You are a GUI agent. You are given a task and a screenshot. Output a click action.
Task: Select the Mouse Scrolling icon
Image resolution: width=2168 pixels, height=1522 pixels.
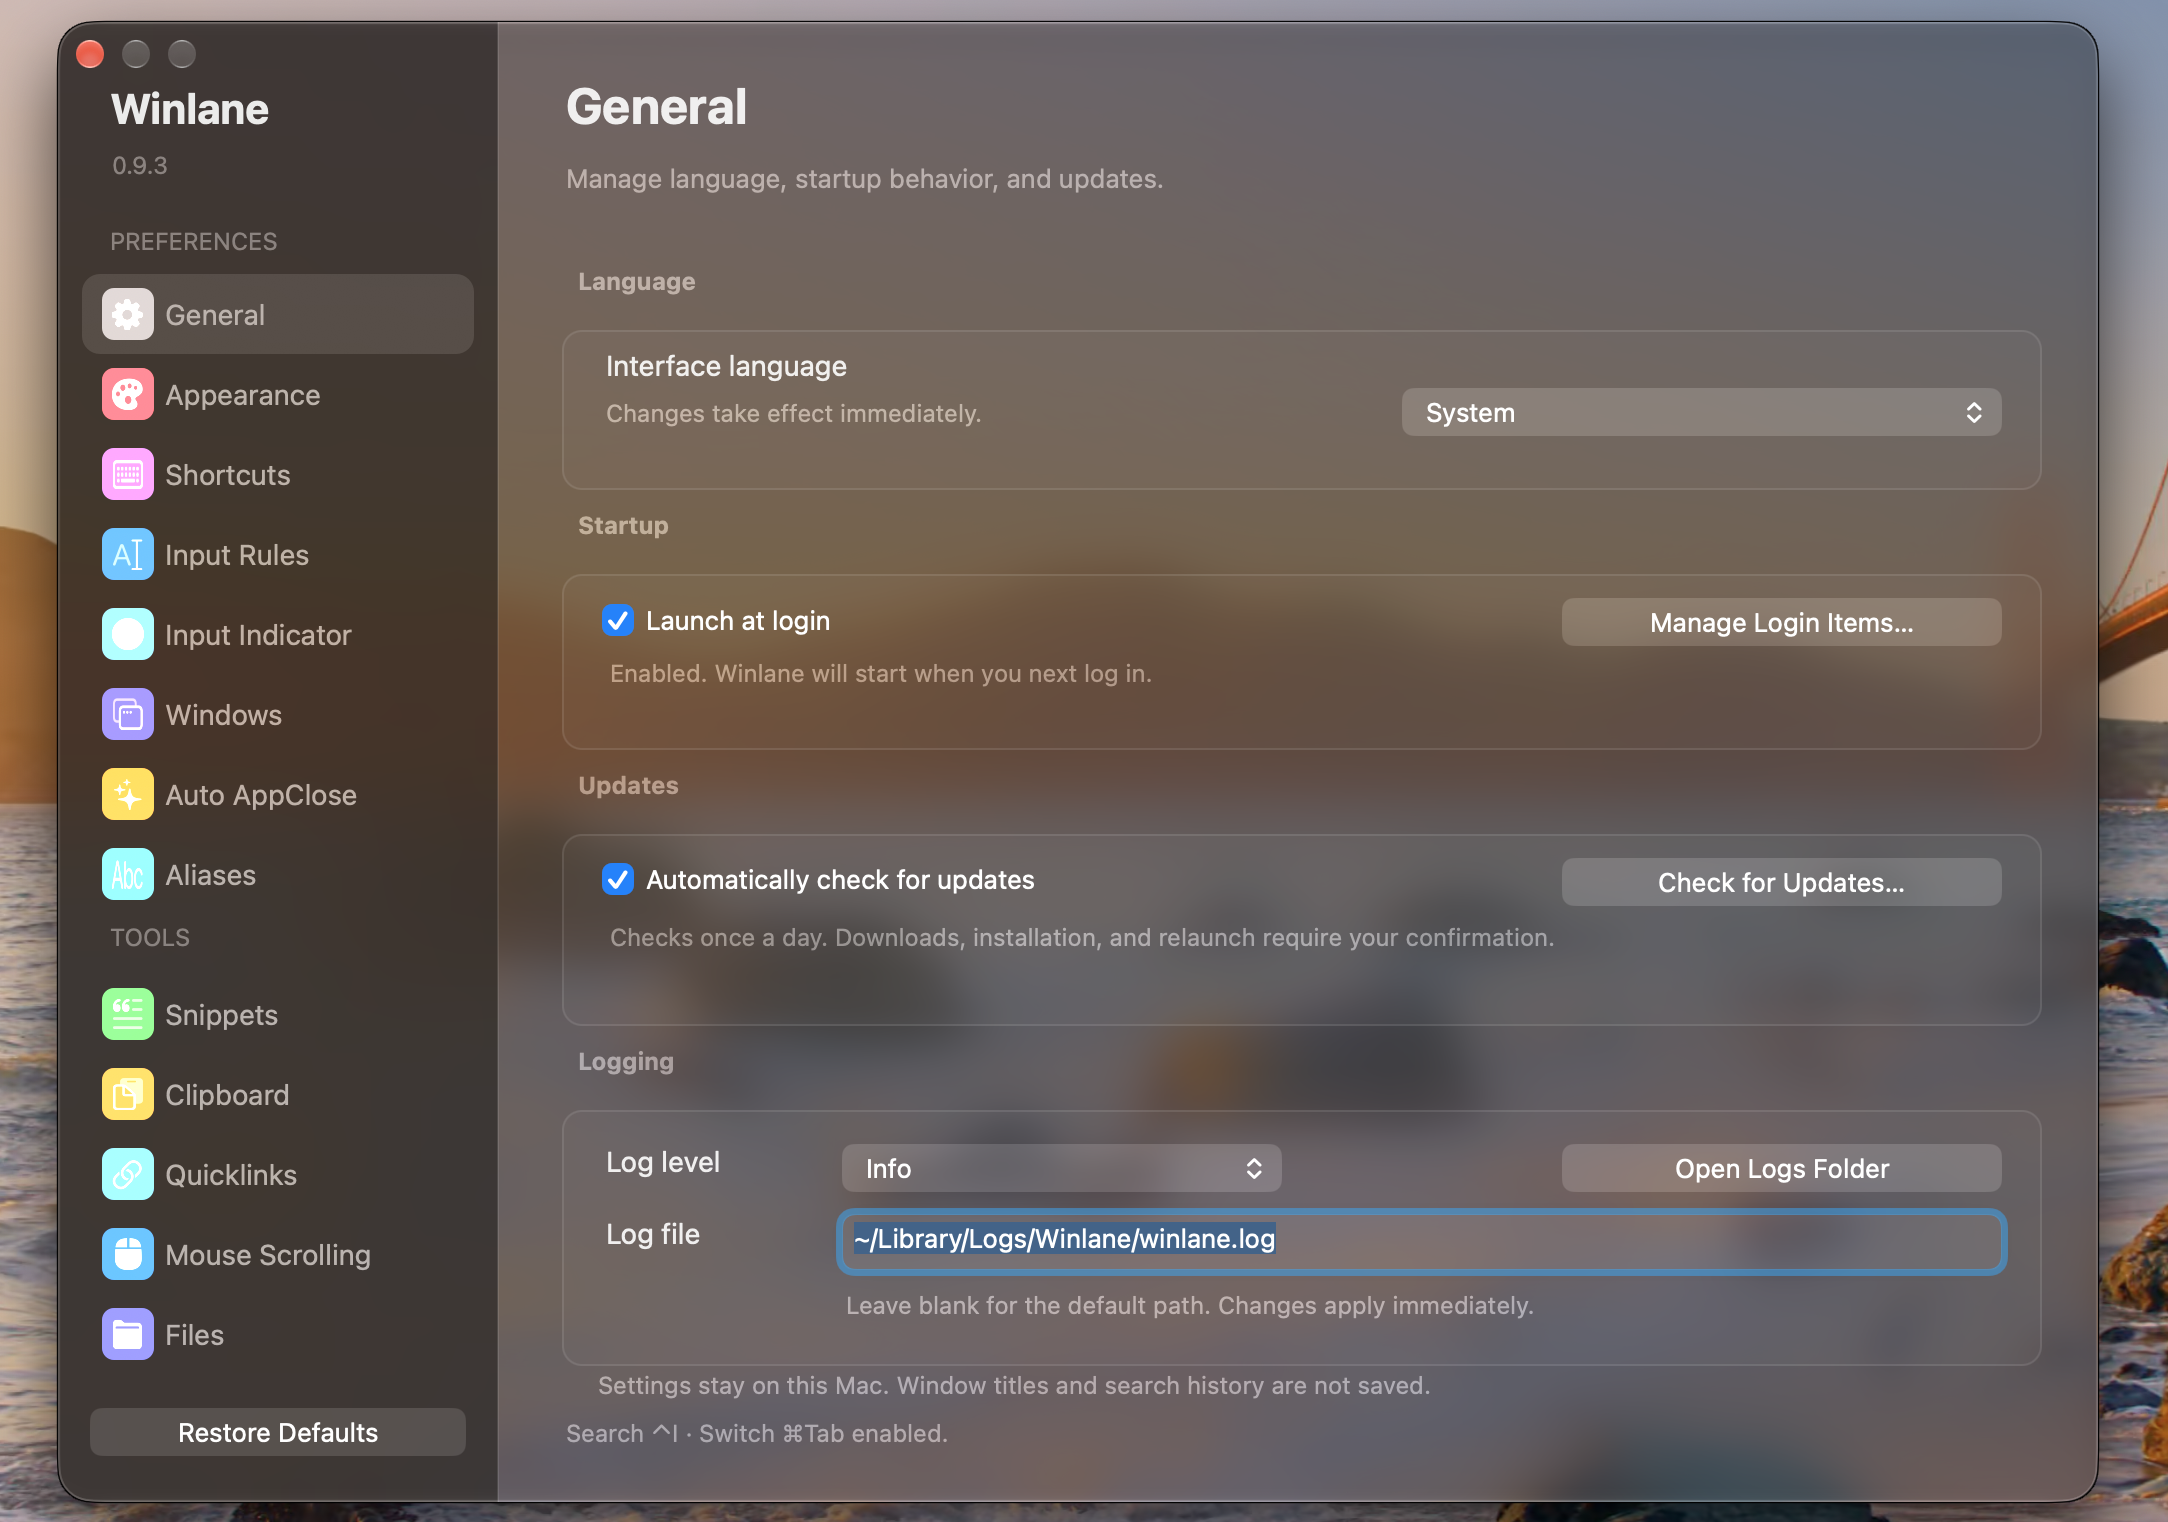(x=127, y=1255)
